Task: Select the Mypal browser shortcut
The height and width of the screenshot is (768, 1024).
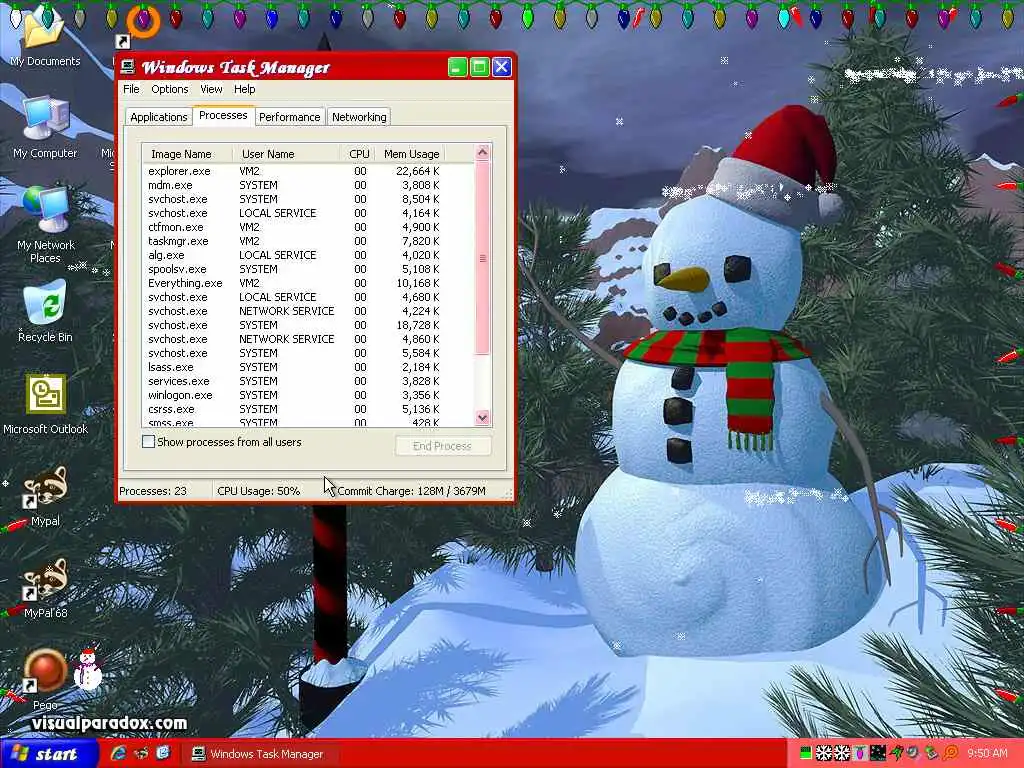Action: coord(45,496)
